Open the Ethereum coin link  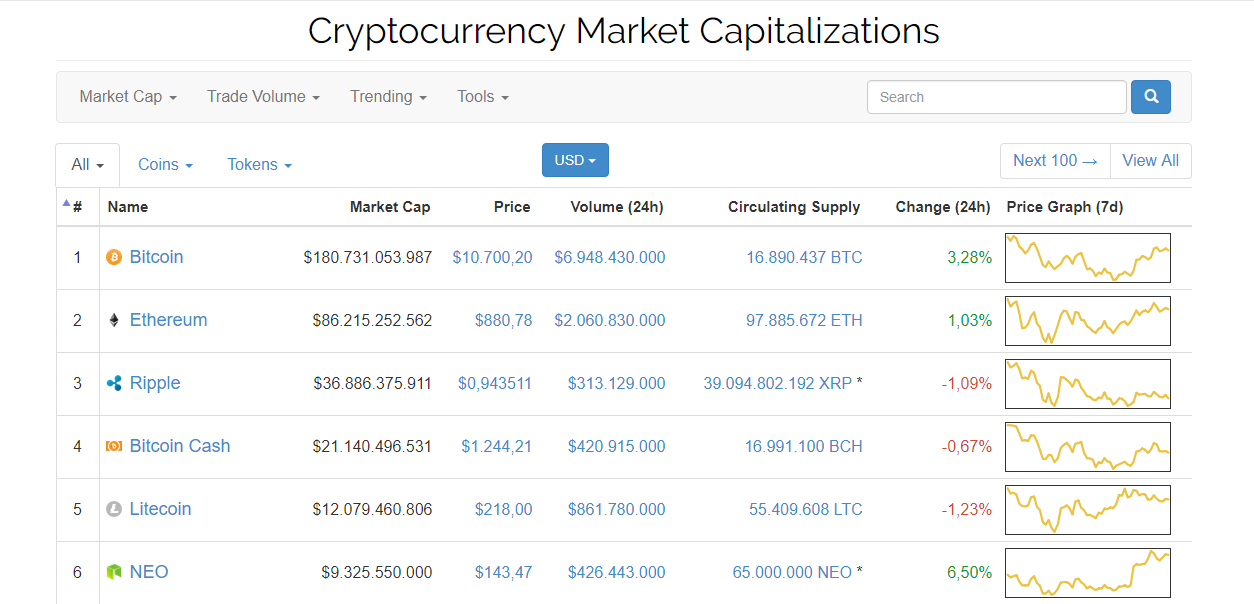click(x=168, y=320)
